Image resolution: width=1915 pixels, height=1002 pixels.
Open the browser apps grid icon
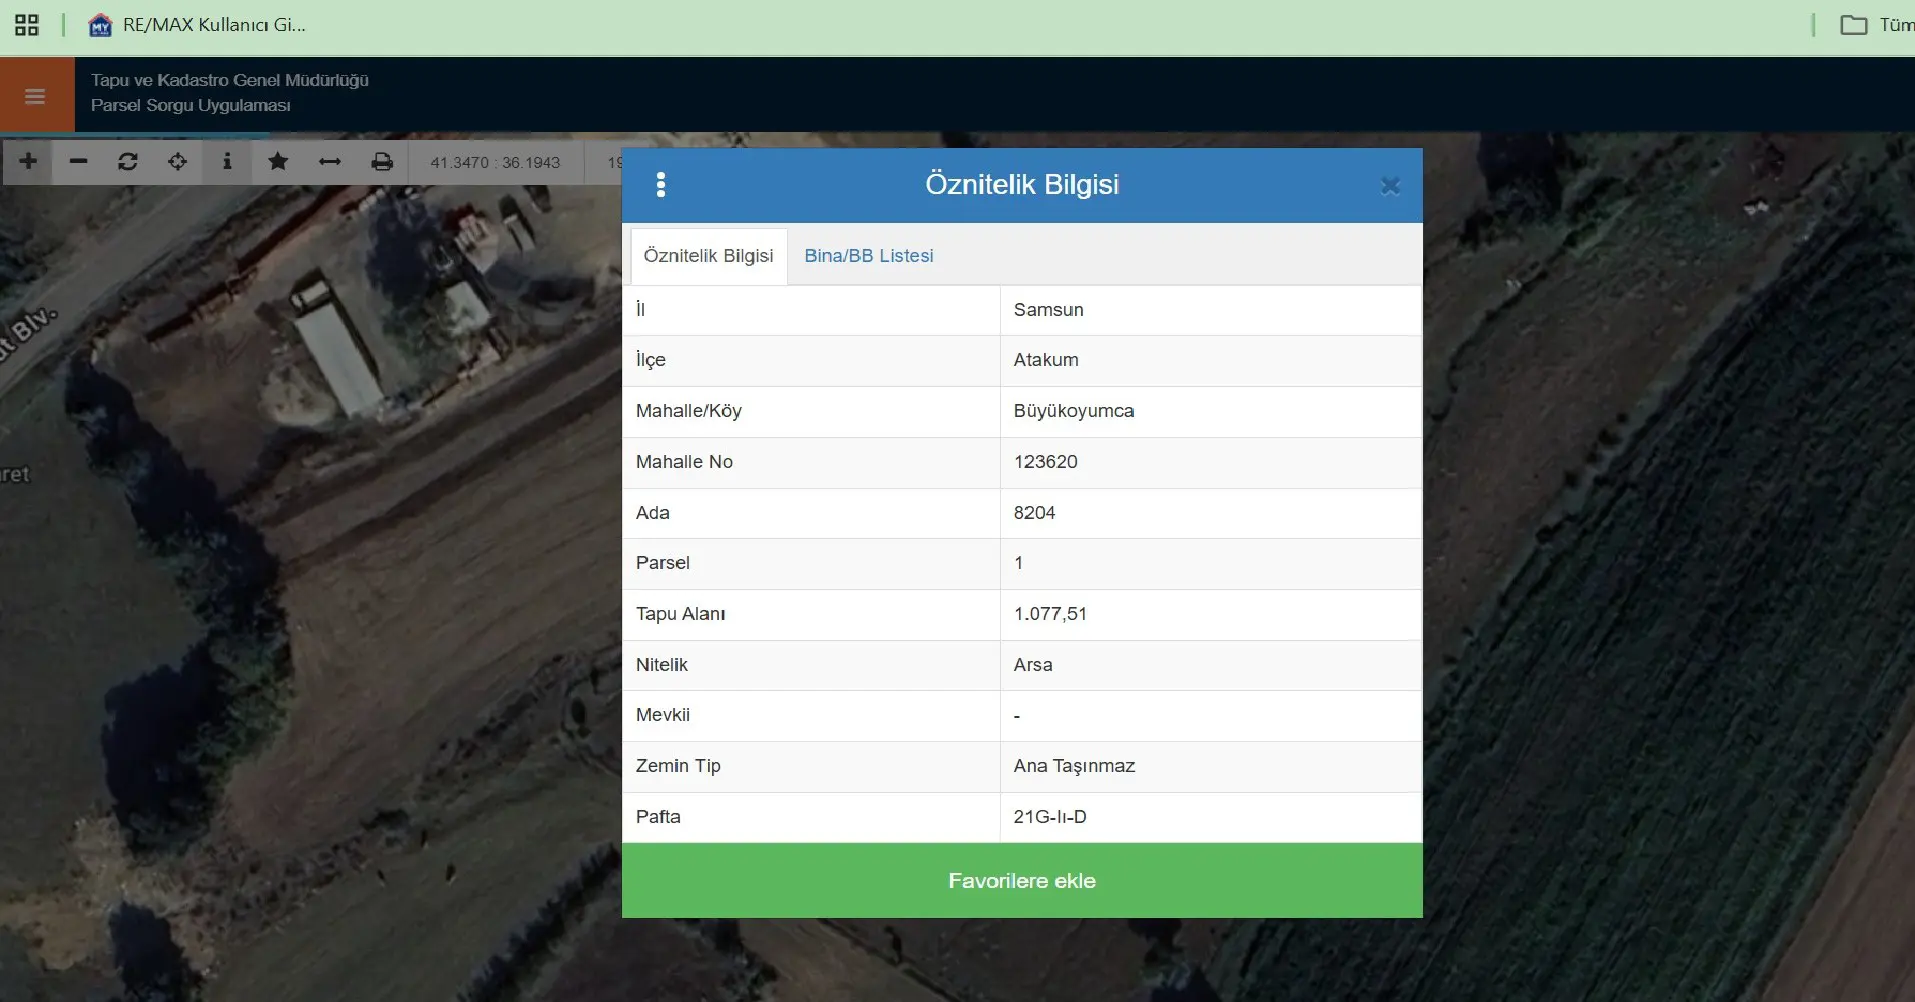27,25
